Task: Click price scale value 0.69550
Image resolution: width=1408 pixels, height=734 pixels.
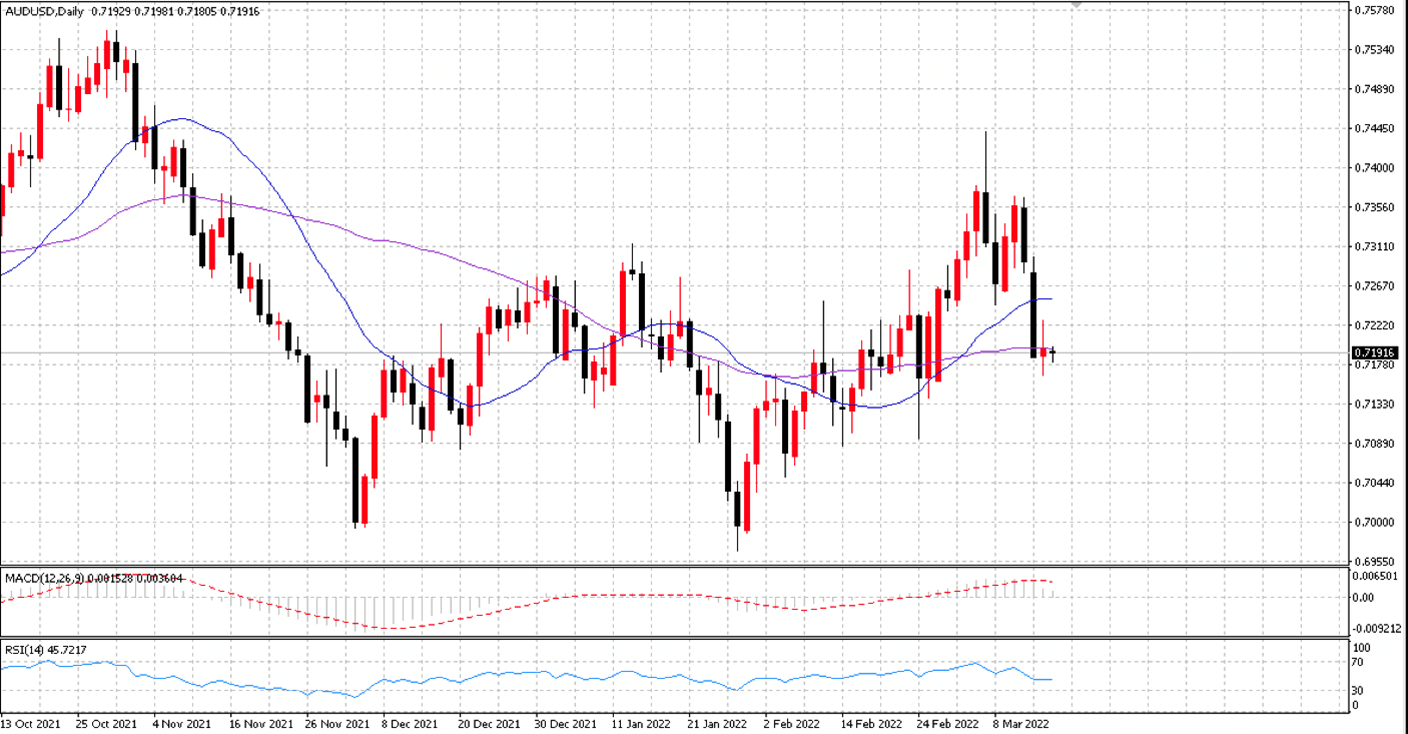Action: pos(1375,562)
